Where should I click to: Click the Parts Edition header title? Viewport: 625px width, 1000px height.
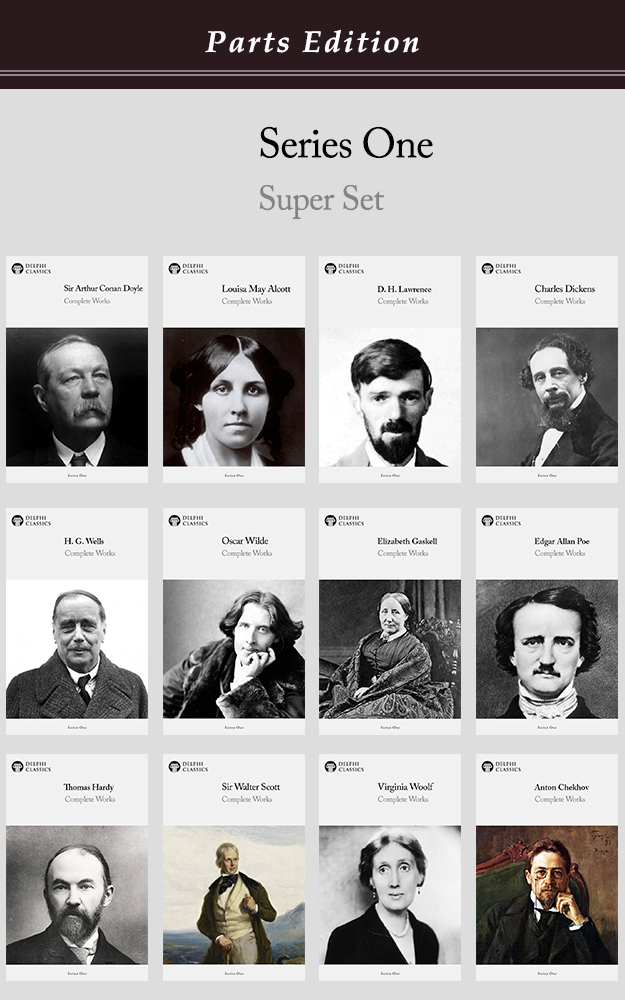pyautogui.click(x=312, y=42)
